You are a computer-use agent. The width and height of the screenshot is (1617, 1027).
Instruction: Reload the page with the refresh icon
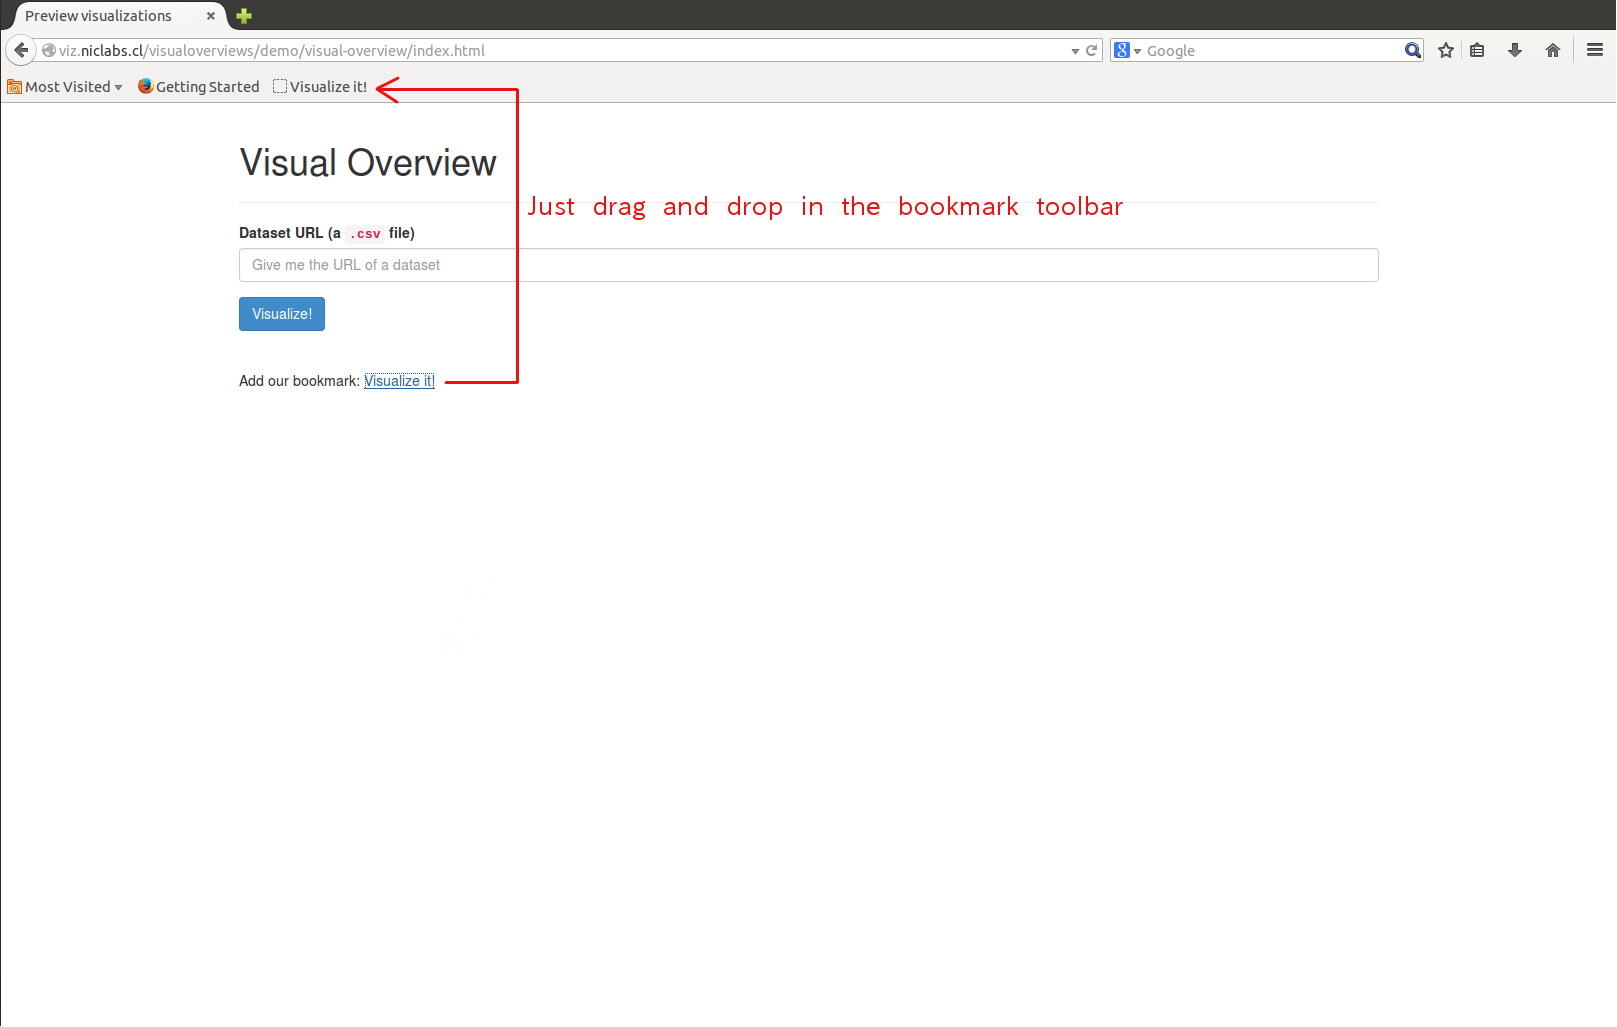[x=1091, y=50]
